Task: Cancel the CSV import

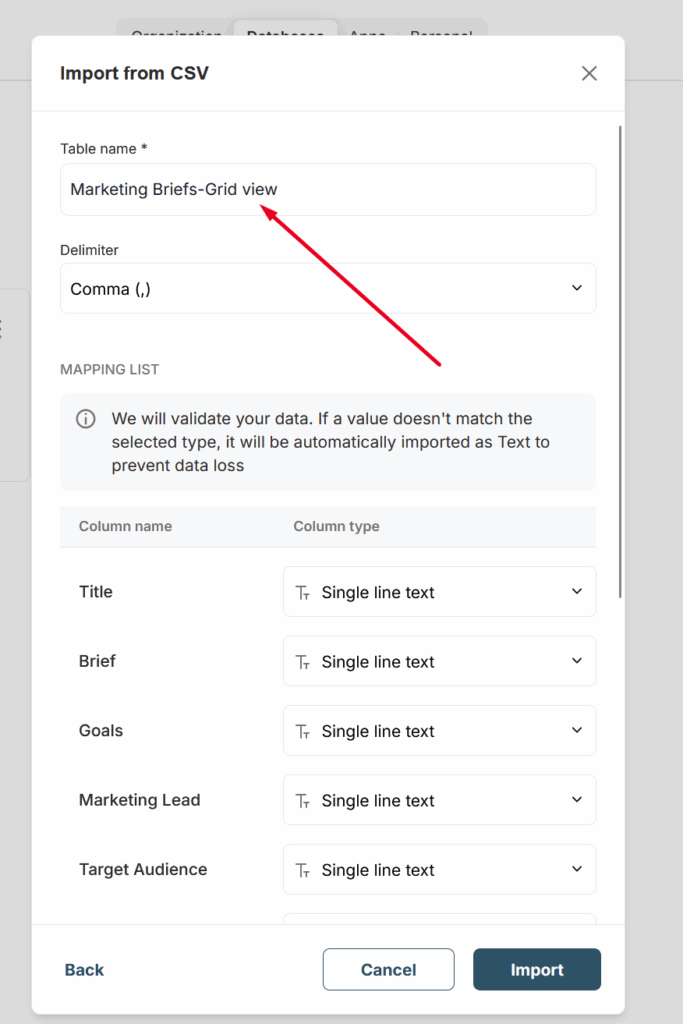Action: (x=388, y=969)
